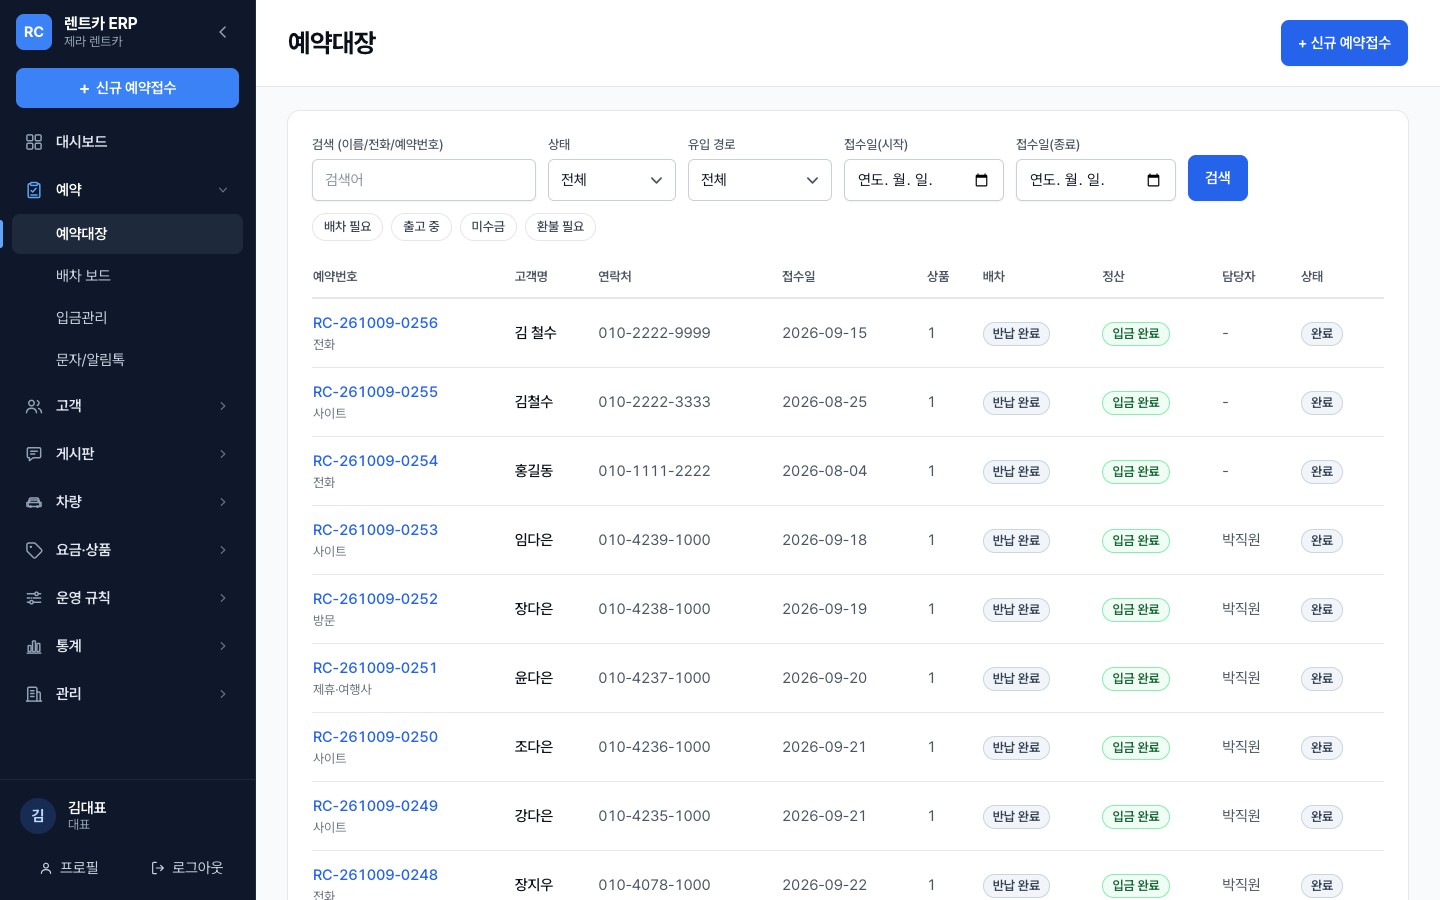Screen dimensions: 1440x900
Task: Click phone number 010-2222-9999
Action: point(654,333)
